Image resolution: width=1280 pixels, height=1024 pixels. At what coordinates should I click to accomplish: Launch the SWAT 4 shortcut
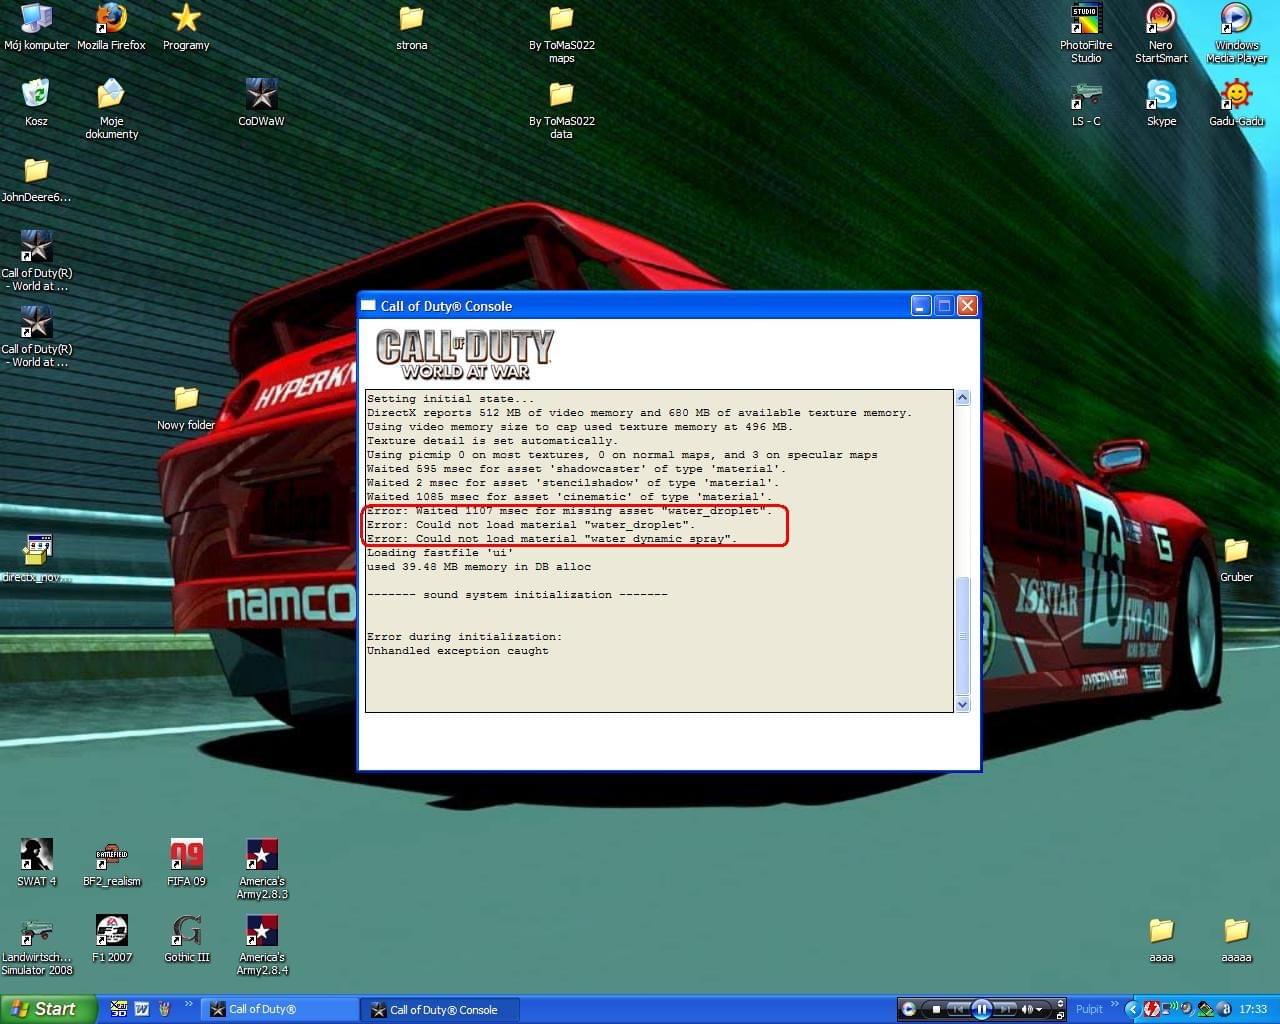tap(36, 863)
